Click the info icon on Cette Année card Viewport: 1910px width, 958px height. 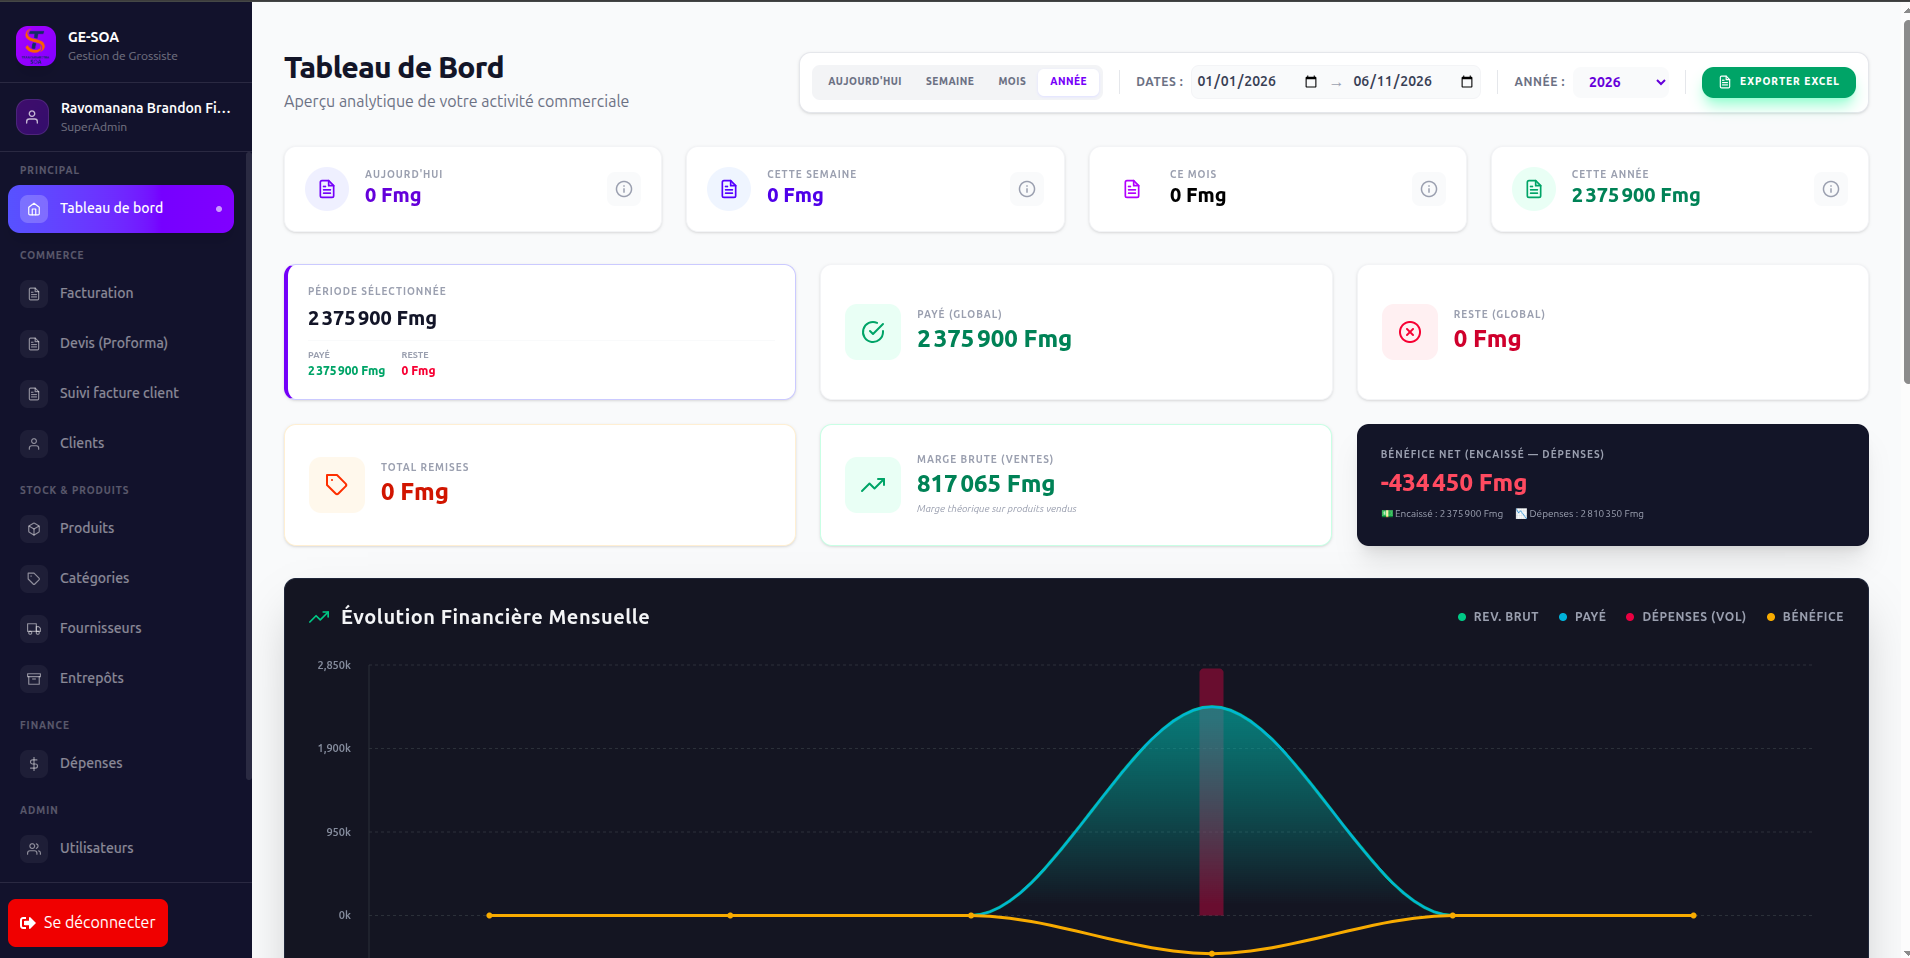point(1831,189)
